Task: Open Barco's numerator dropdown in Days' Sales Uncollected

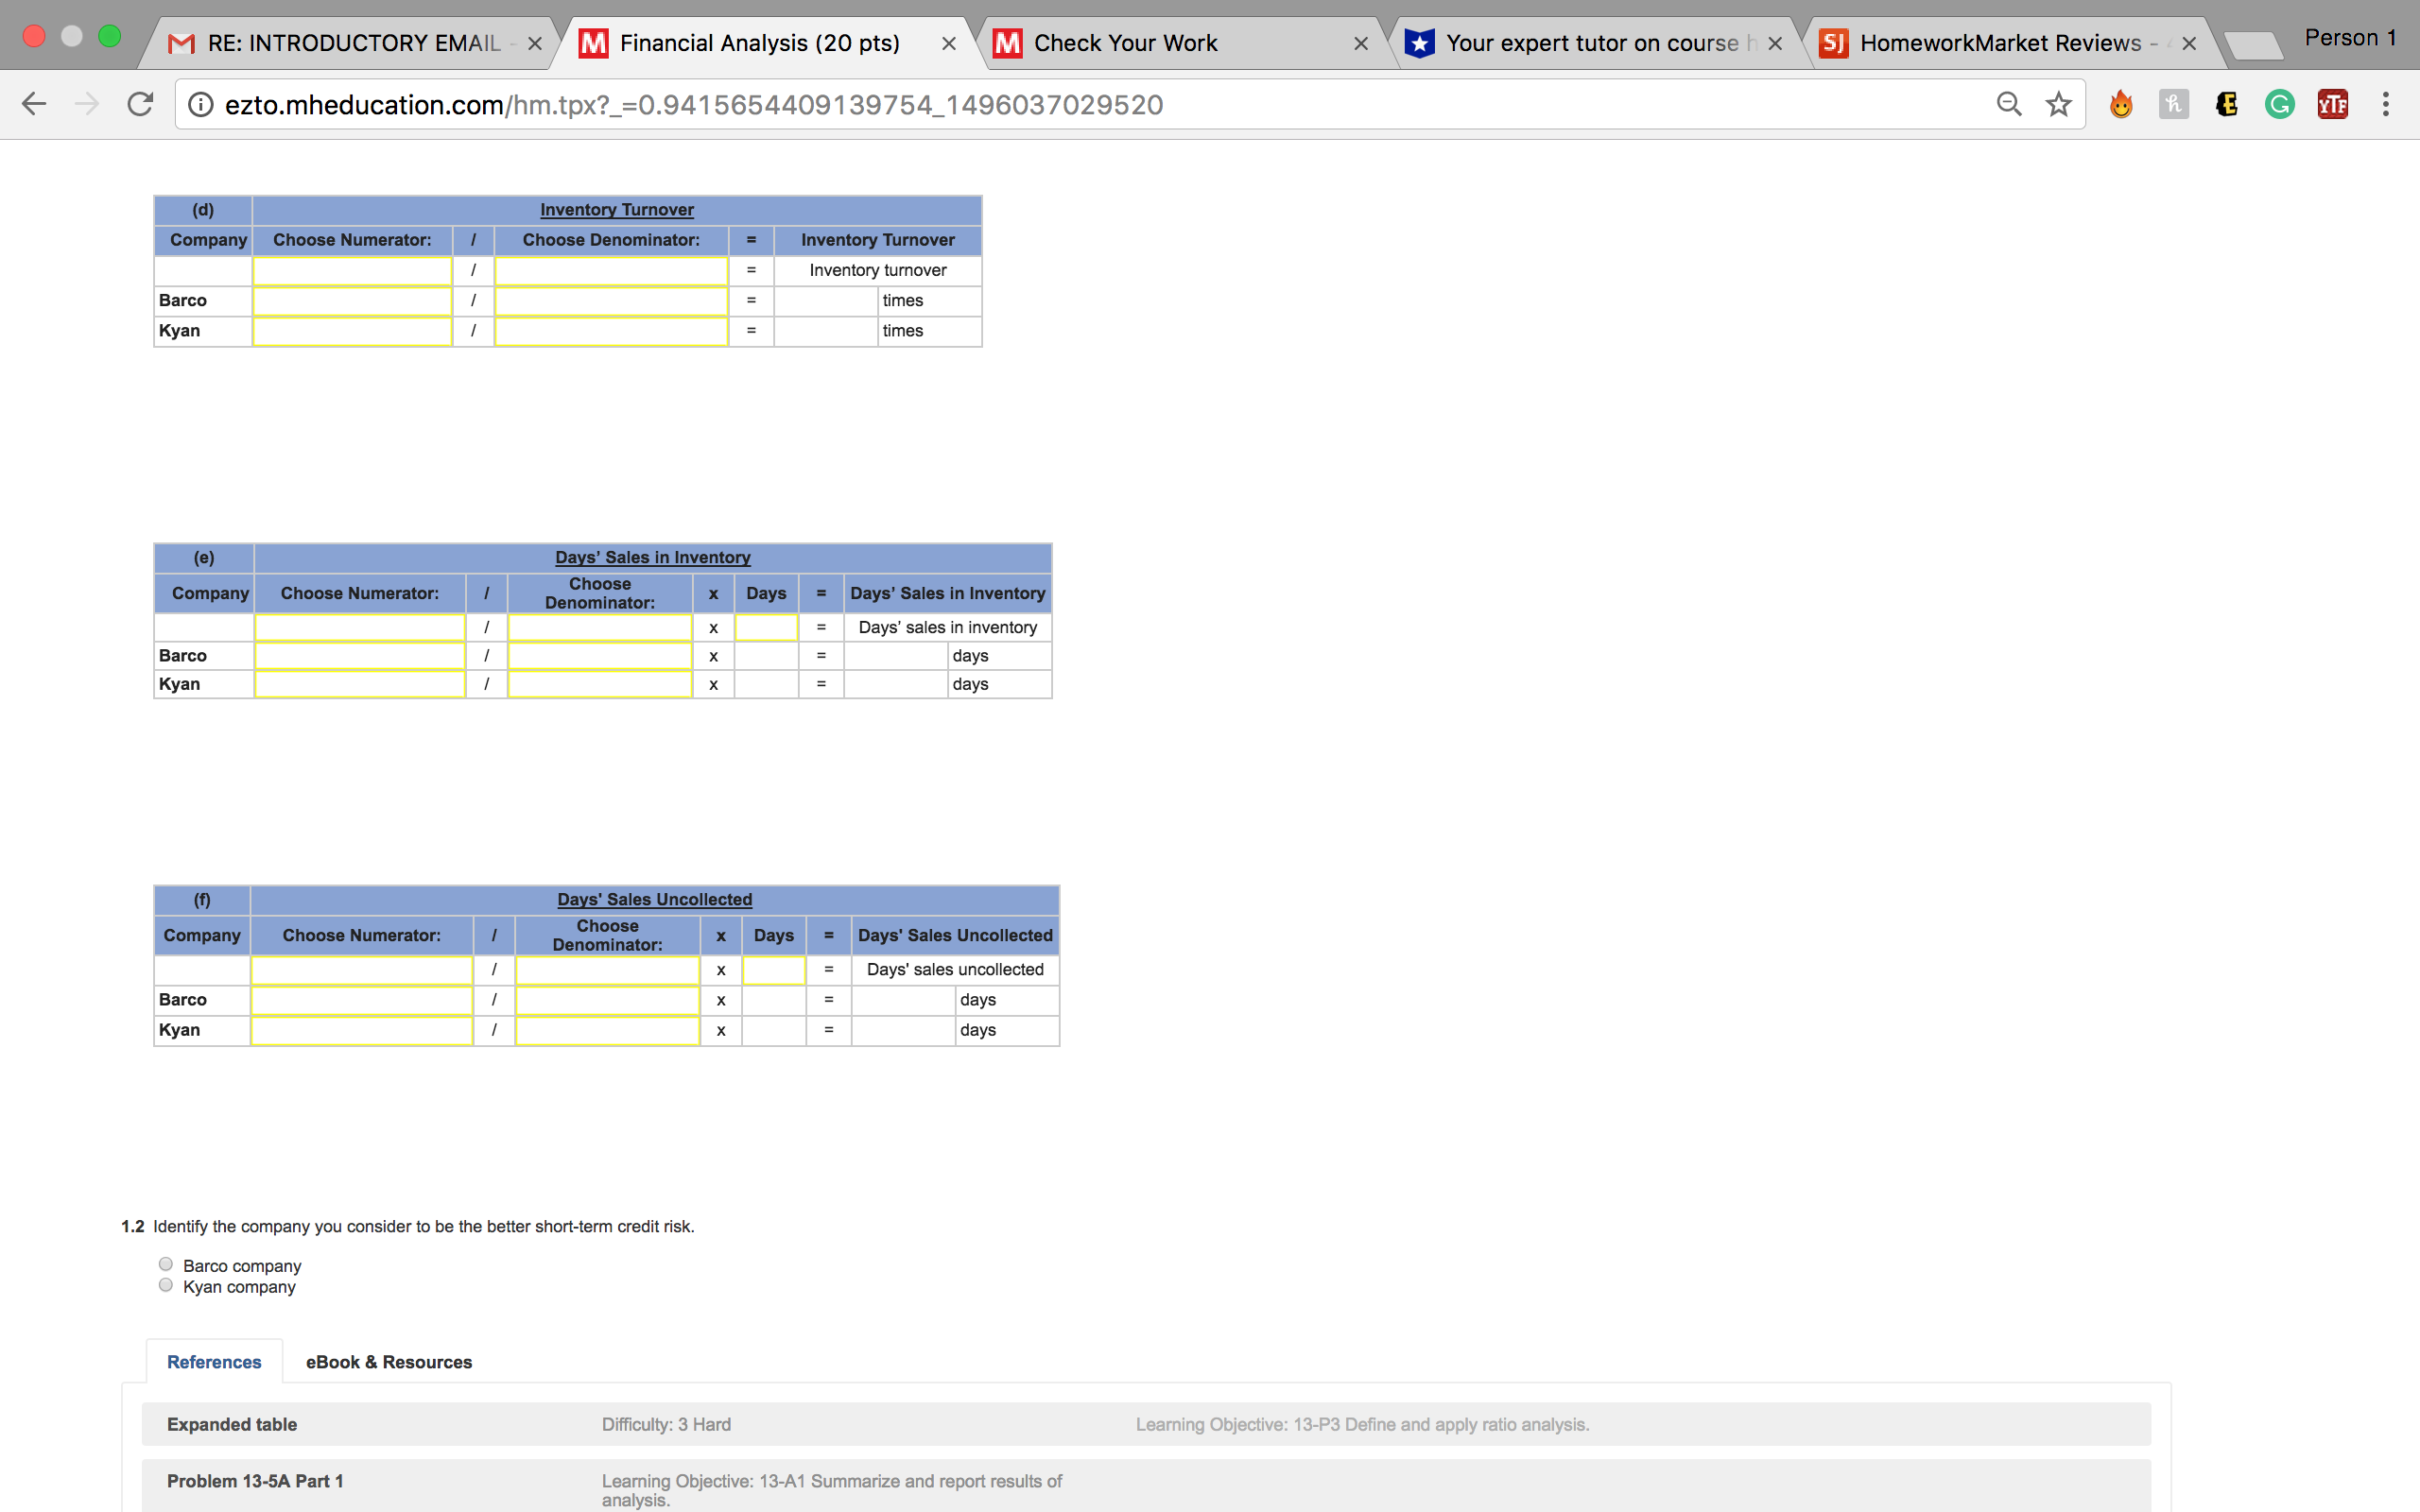Action: click(361, 999)
